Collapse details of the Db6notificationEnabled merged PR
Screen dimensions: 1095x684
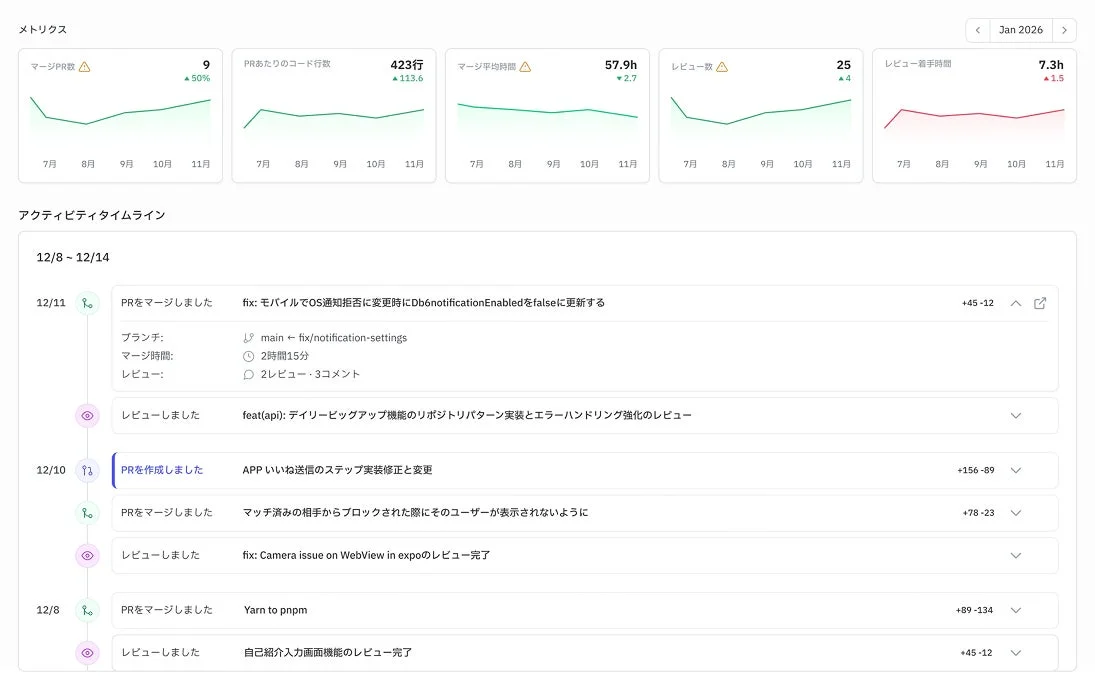(1016, 302)
